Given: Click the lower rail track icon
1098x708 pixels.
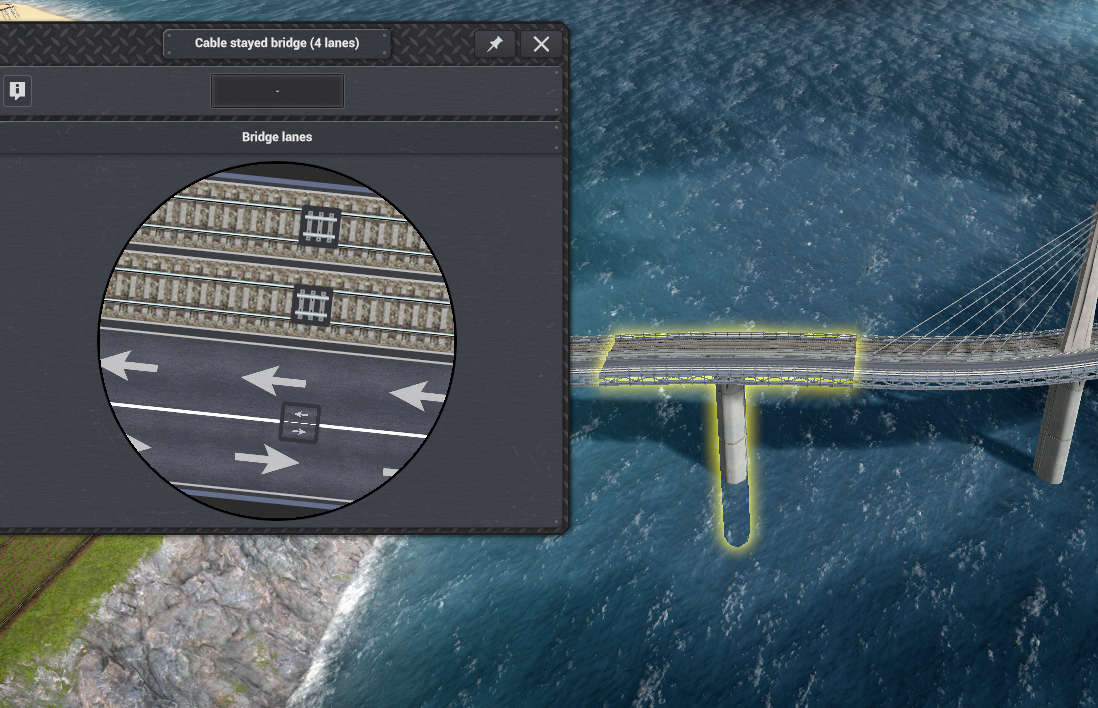Looking at the screenshot, I should (x=311, y=305).
